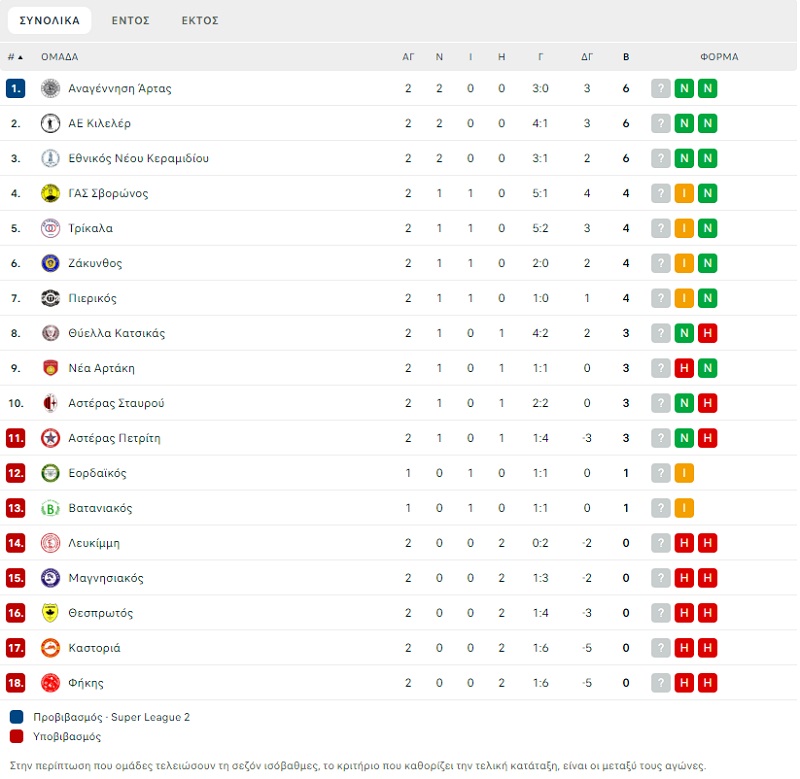This screenshot has height=779, width=800.
Task: Switch to the ΕΚΤΟΣ tab
Action: [200, 20]
